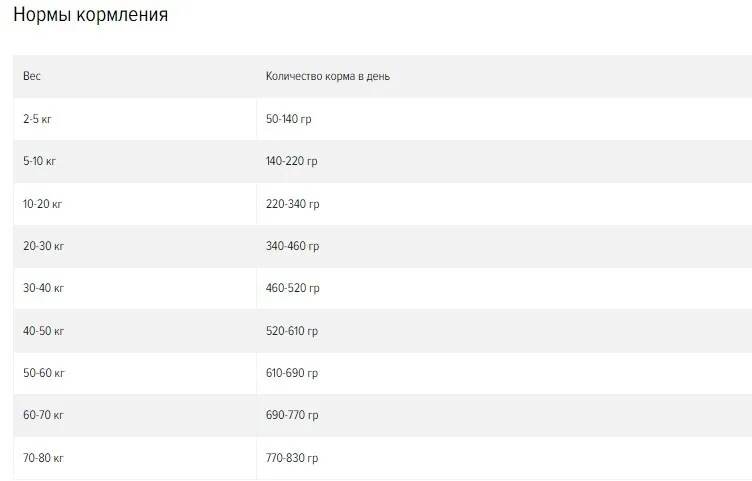Click the '610-690 гр' amount
This screenshot has width=752, height=481.
292,373
